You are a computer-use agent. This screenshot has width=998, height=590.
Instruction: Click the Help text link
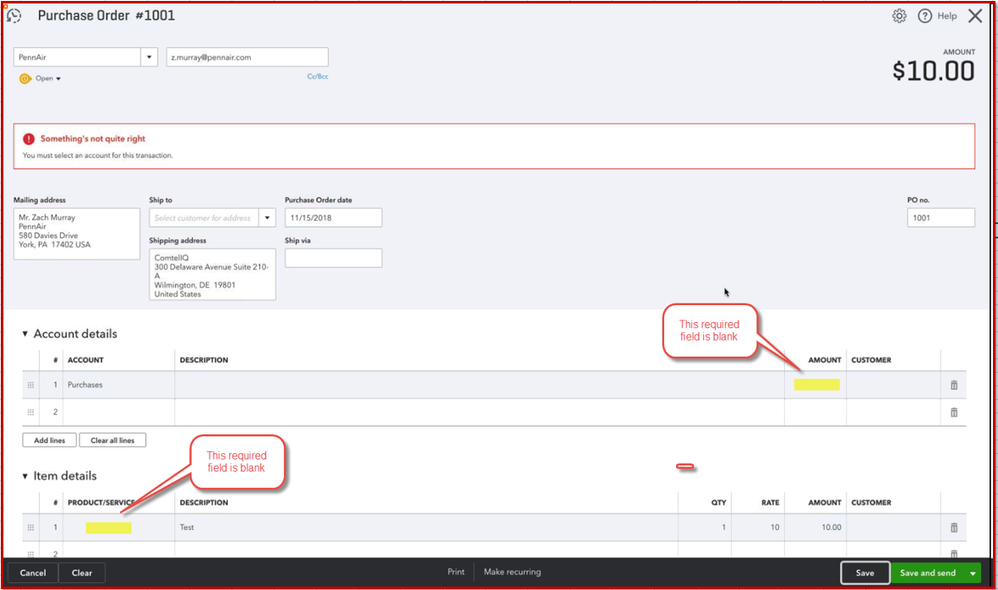click(x=947, y=16)
